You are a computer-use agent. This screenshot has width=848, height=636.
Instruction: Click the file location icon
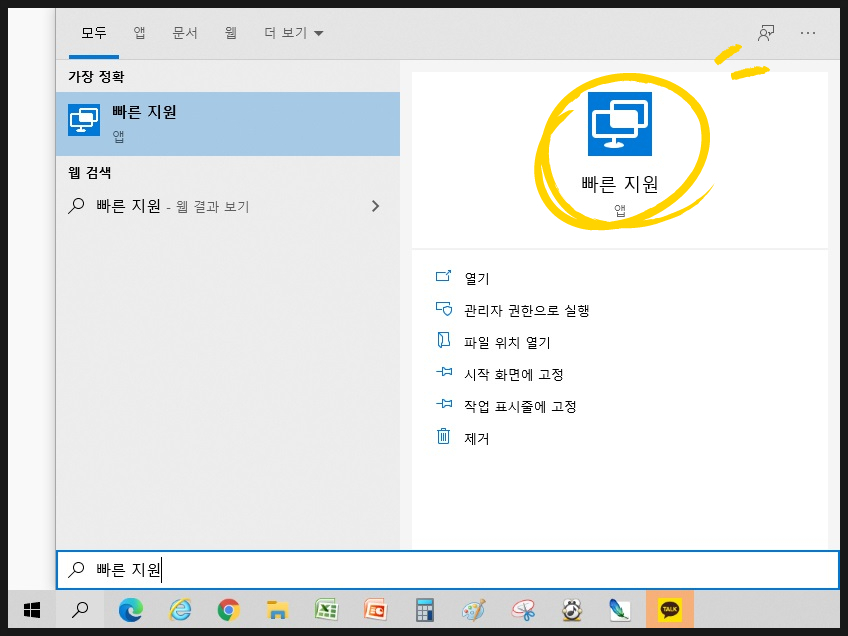(443, 340)
